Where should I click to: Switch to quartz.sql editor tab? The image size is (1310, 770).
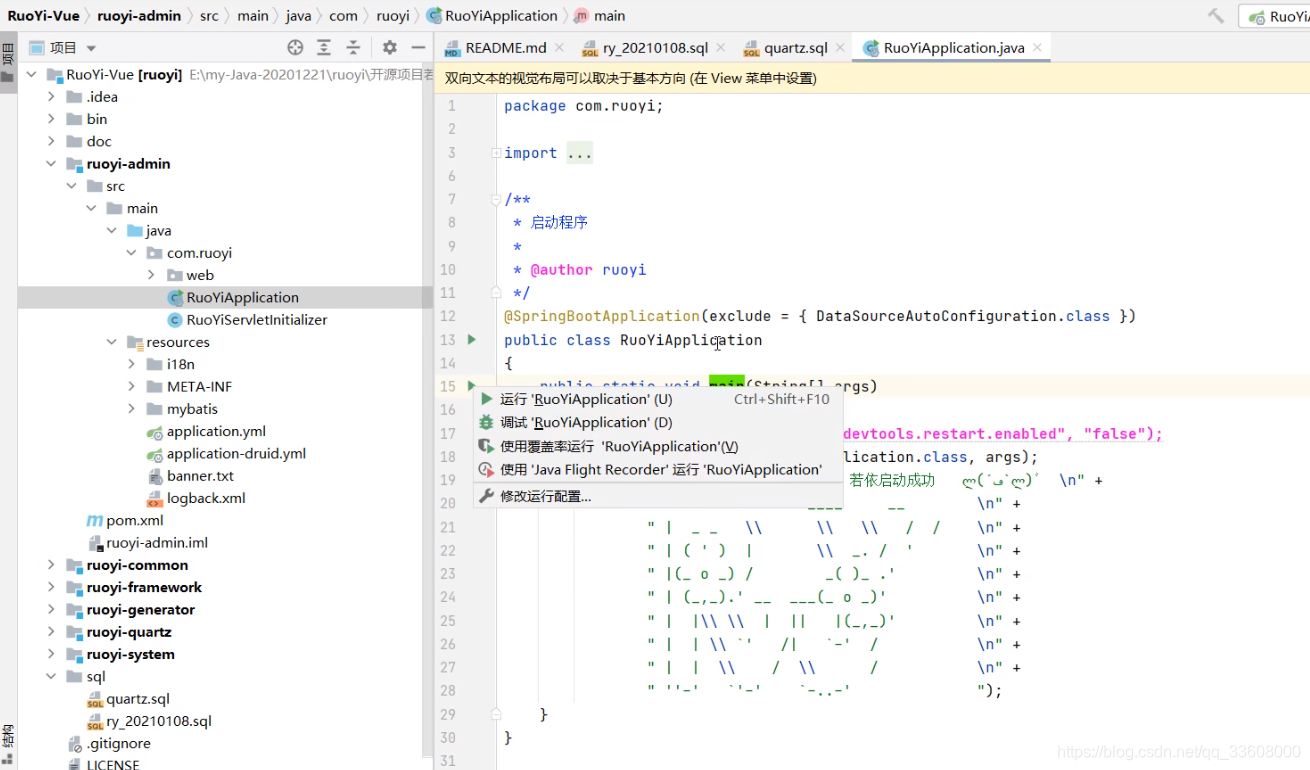click(796, 48)
